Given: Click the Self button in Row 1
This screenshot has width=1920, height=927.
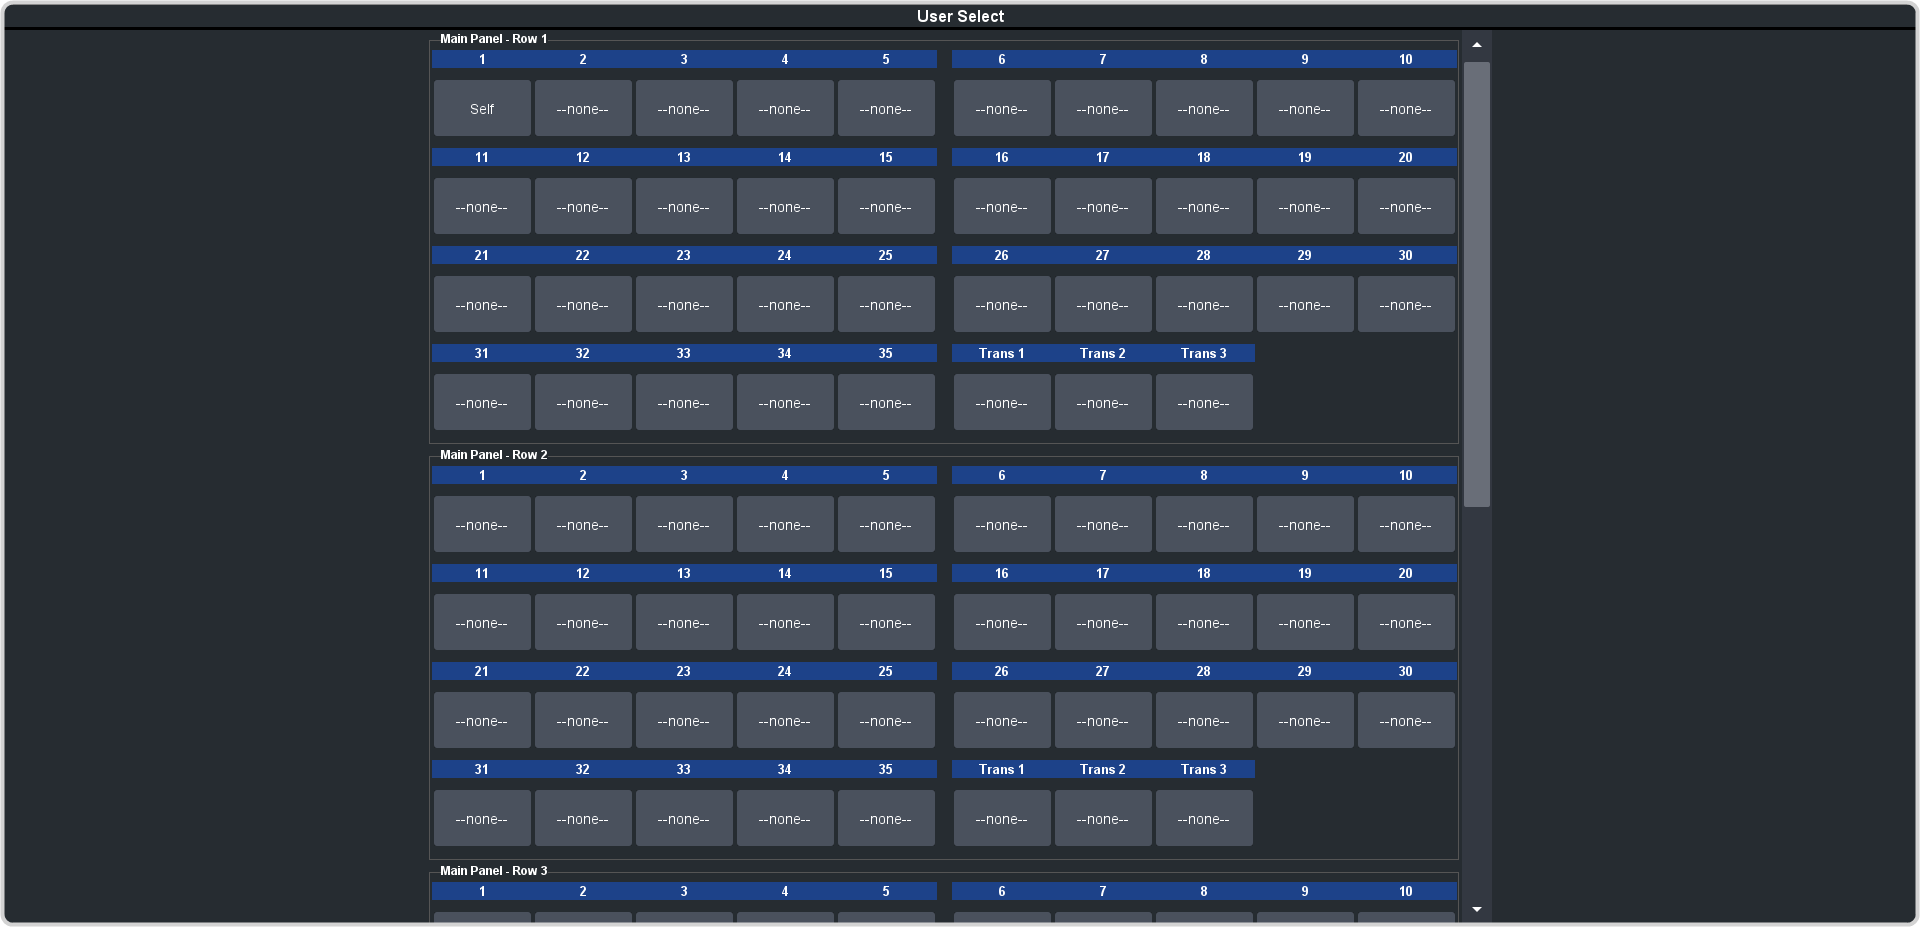Looking at the screenshot, I should (x=482, y=109).
